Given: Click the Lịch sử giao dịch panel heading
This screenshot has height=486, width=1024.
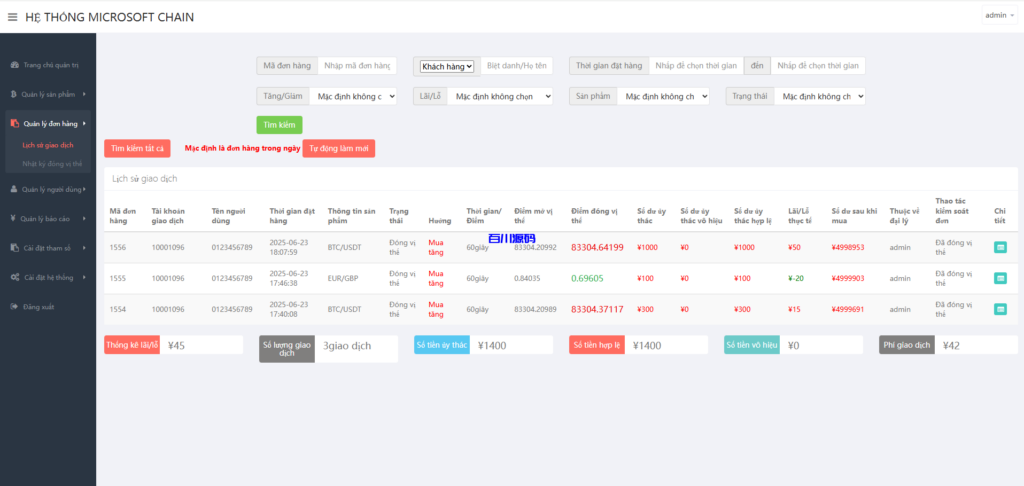Looking at the screenshot, I should pyautogui.click(x=144, y=178).
